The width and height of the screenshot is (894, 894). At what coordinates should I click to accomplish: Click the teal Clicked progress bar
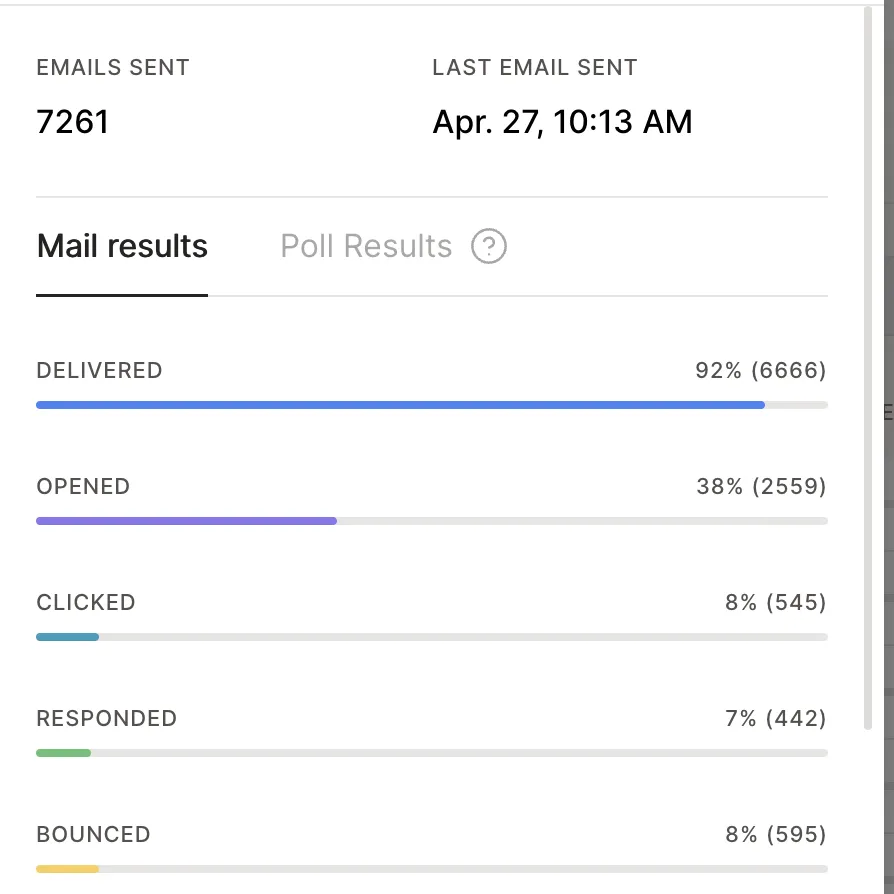(x=67, y=637)
